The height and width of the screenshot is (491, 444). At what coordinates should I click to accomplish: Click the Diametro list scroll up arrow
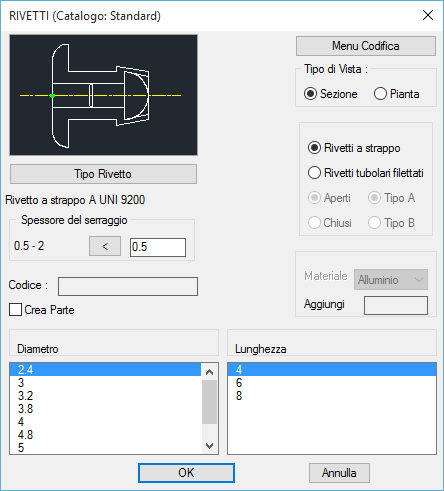pos(210,372)
